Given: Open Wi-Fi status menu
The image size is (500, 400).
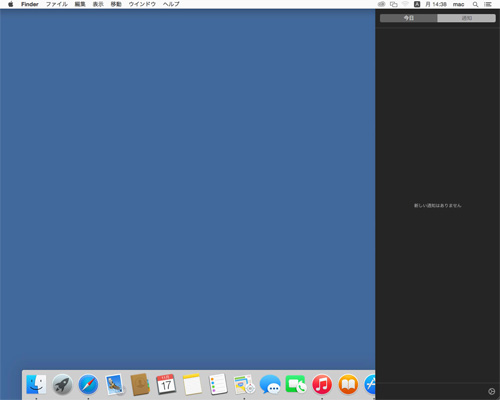Looking at the screenshot, I should (x=405, y=4).
